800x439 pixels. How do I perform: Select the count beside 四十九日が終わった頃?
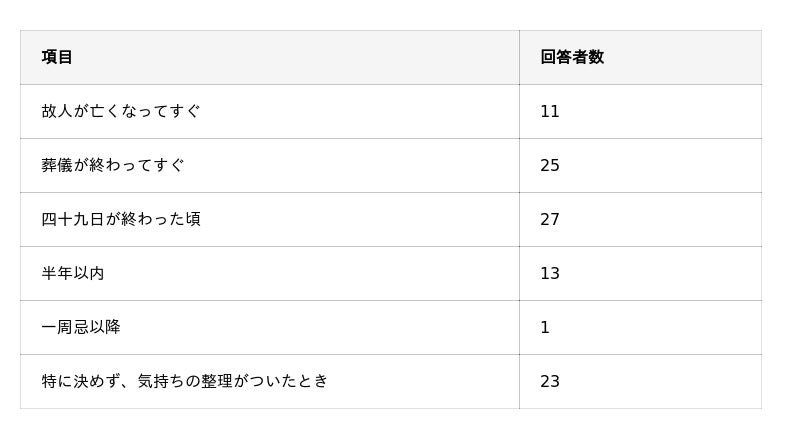coord(550,219)
